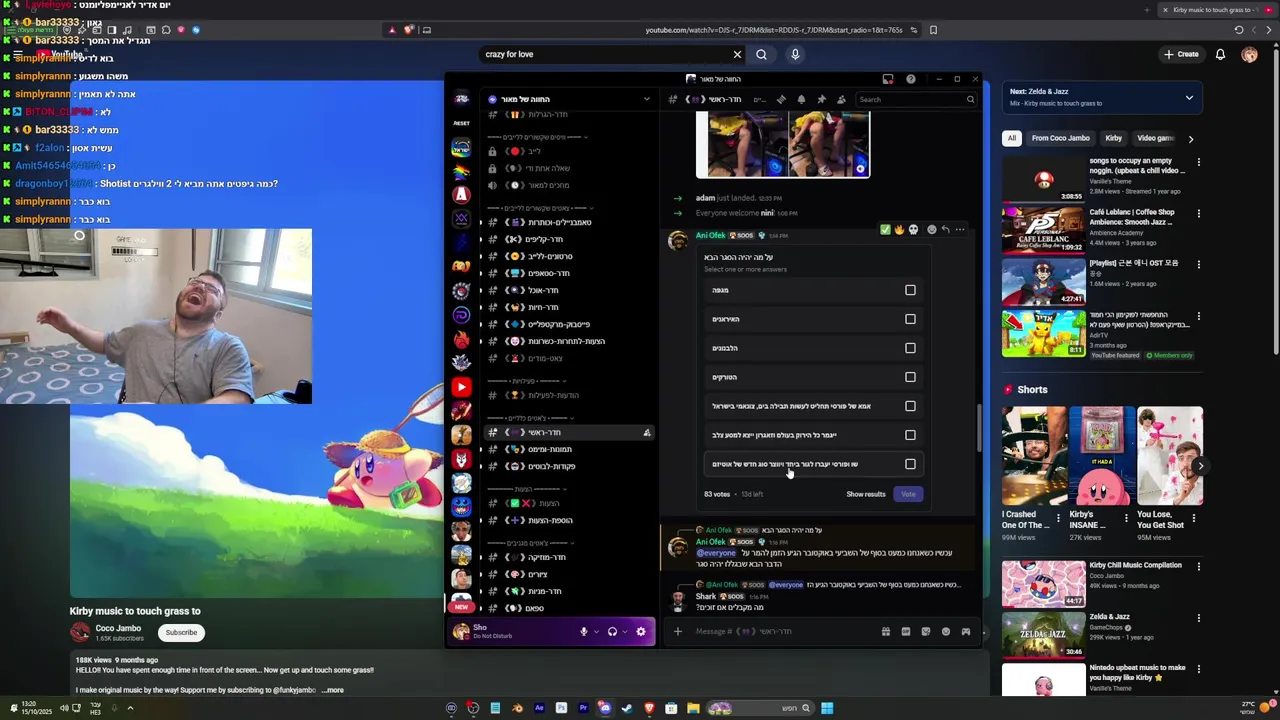Check sixth poll option checkbox
This screenshot has width=1280, height=720.
[910, 435]
